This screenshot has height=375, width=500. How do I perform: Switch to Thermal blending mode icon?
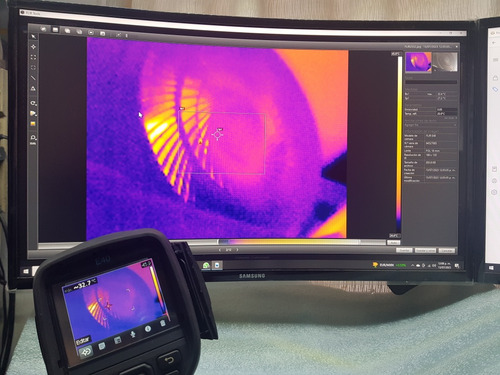point(79,32)
